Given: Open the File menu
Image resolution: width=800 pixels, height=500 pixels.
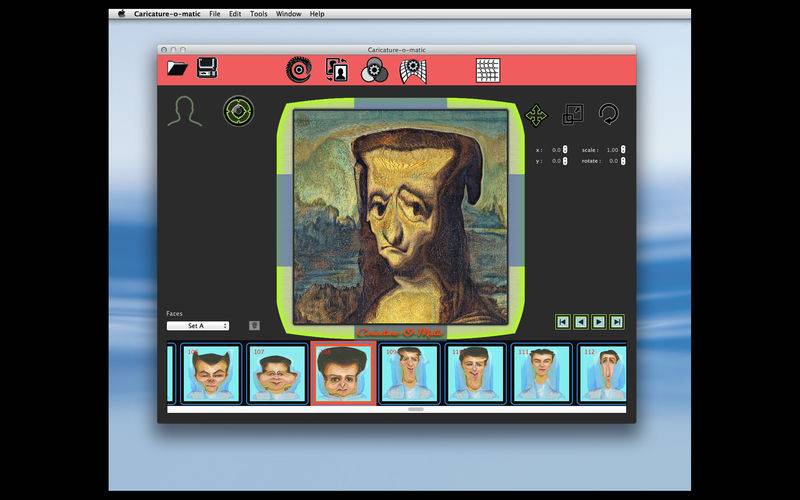Looking at the screenshot, I should point(215,14).
